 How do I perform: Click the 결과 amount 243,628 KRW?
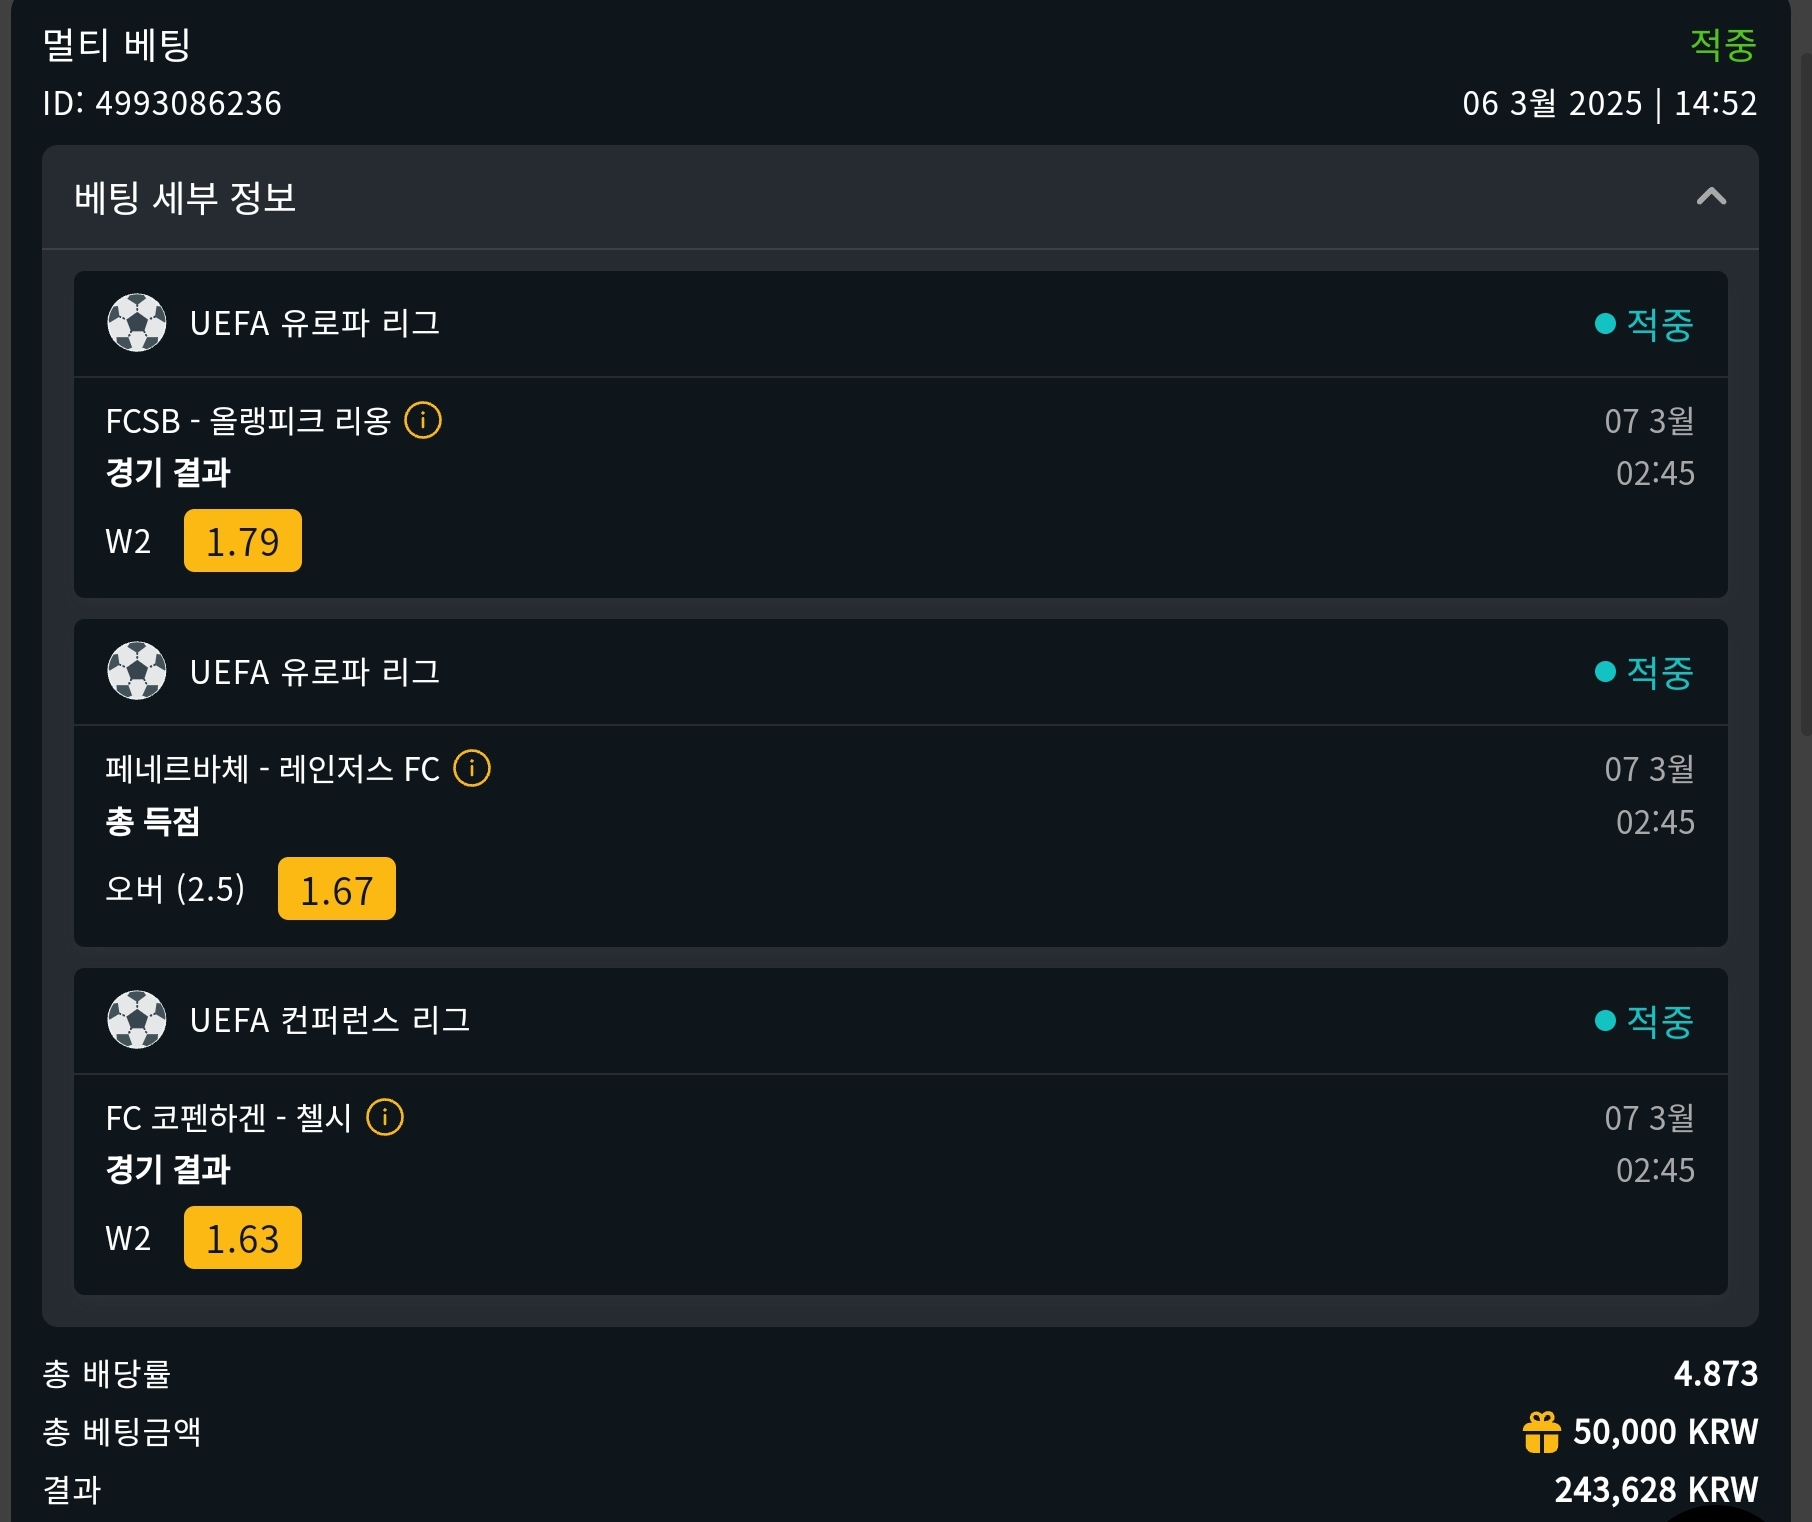click(1655, 1489)
